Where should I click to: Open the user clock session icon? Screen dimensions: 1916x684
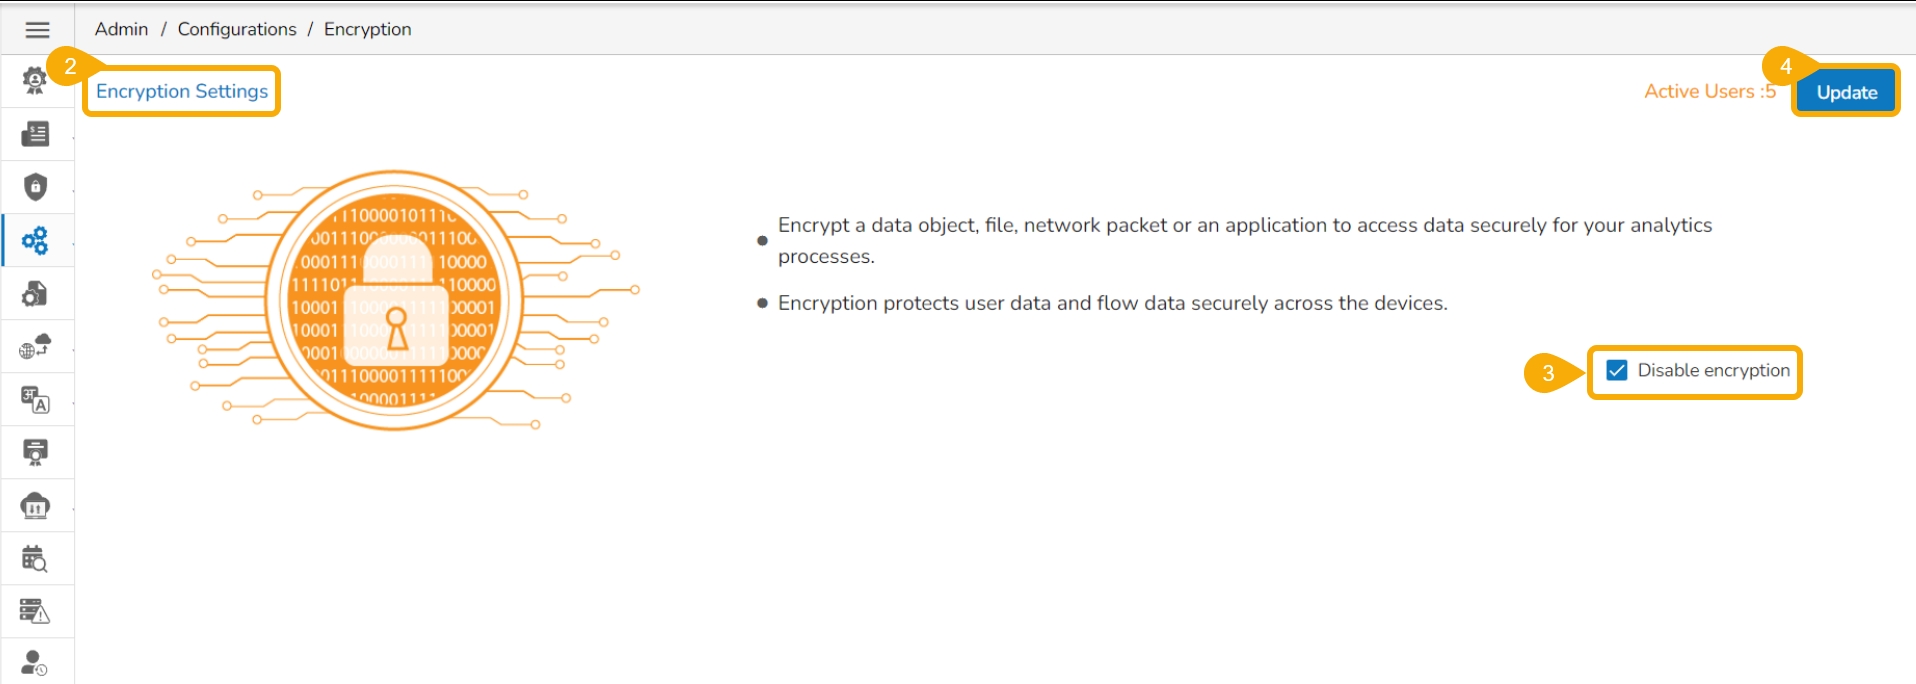point(35,663)
